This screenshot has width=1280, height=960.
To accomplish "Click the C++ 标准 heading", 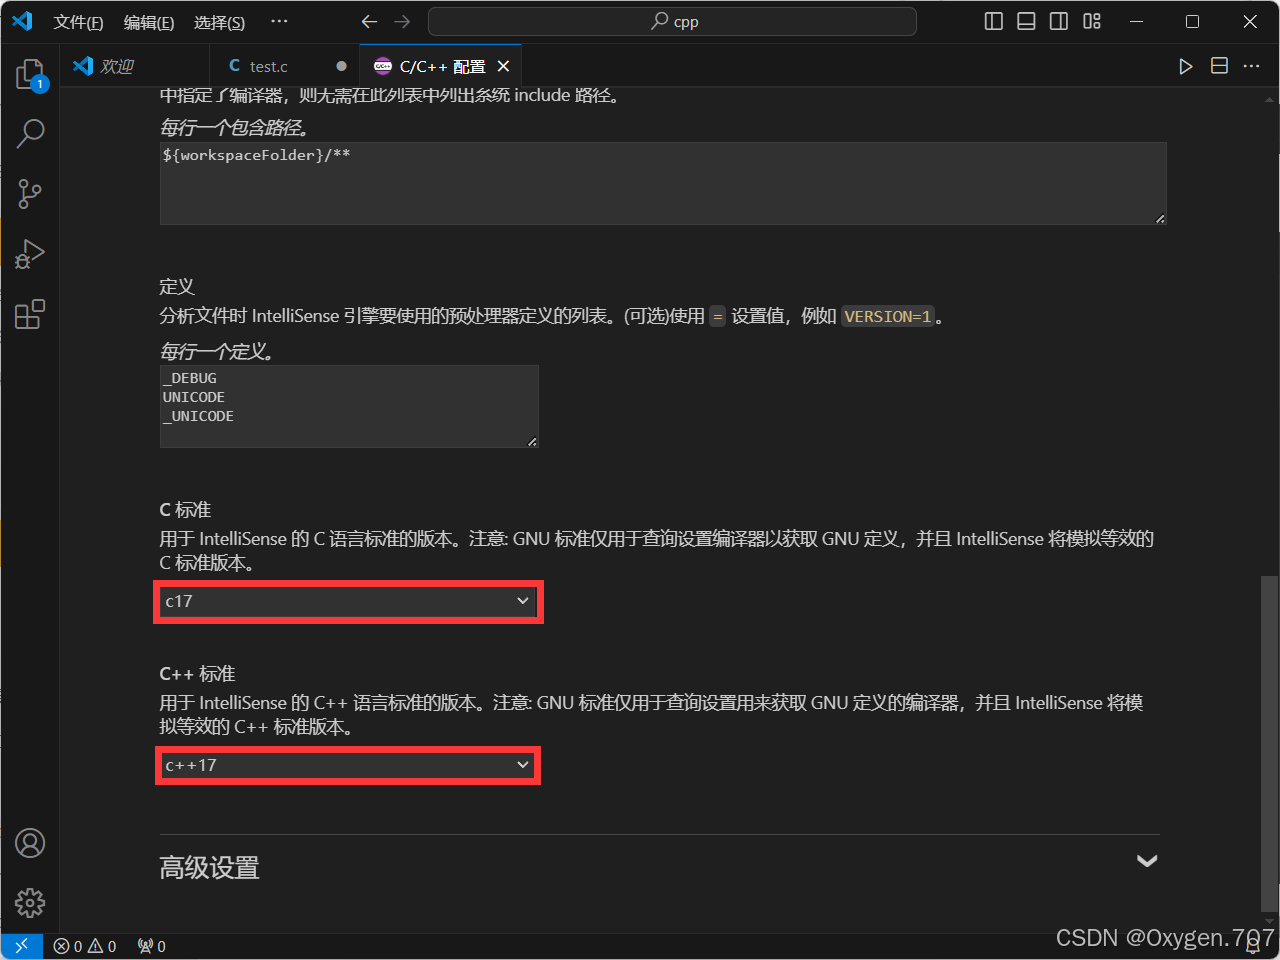I will point(197,674).
